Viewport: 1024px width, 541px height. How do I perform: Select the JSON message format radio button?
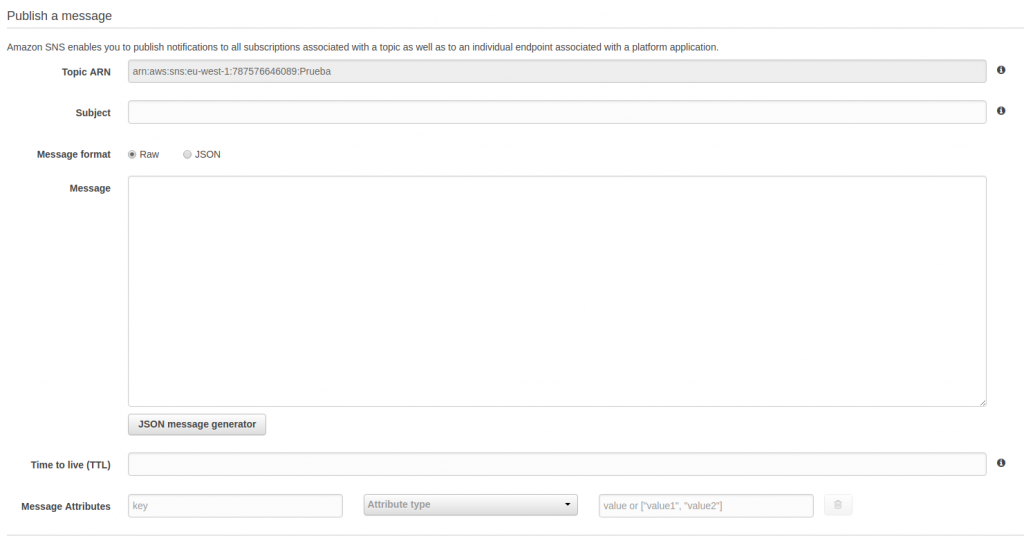point(187,155)
